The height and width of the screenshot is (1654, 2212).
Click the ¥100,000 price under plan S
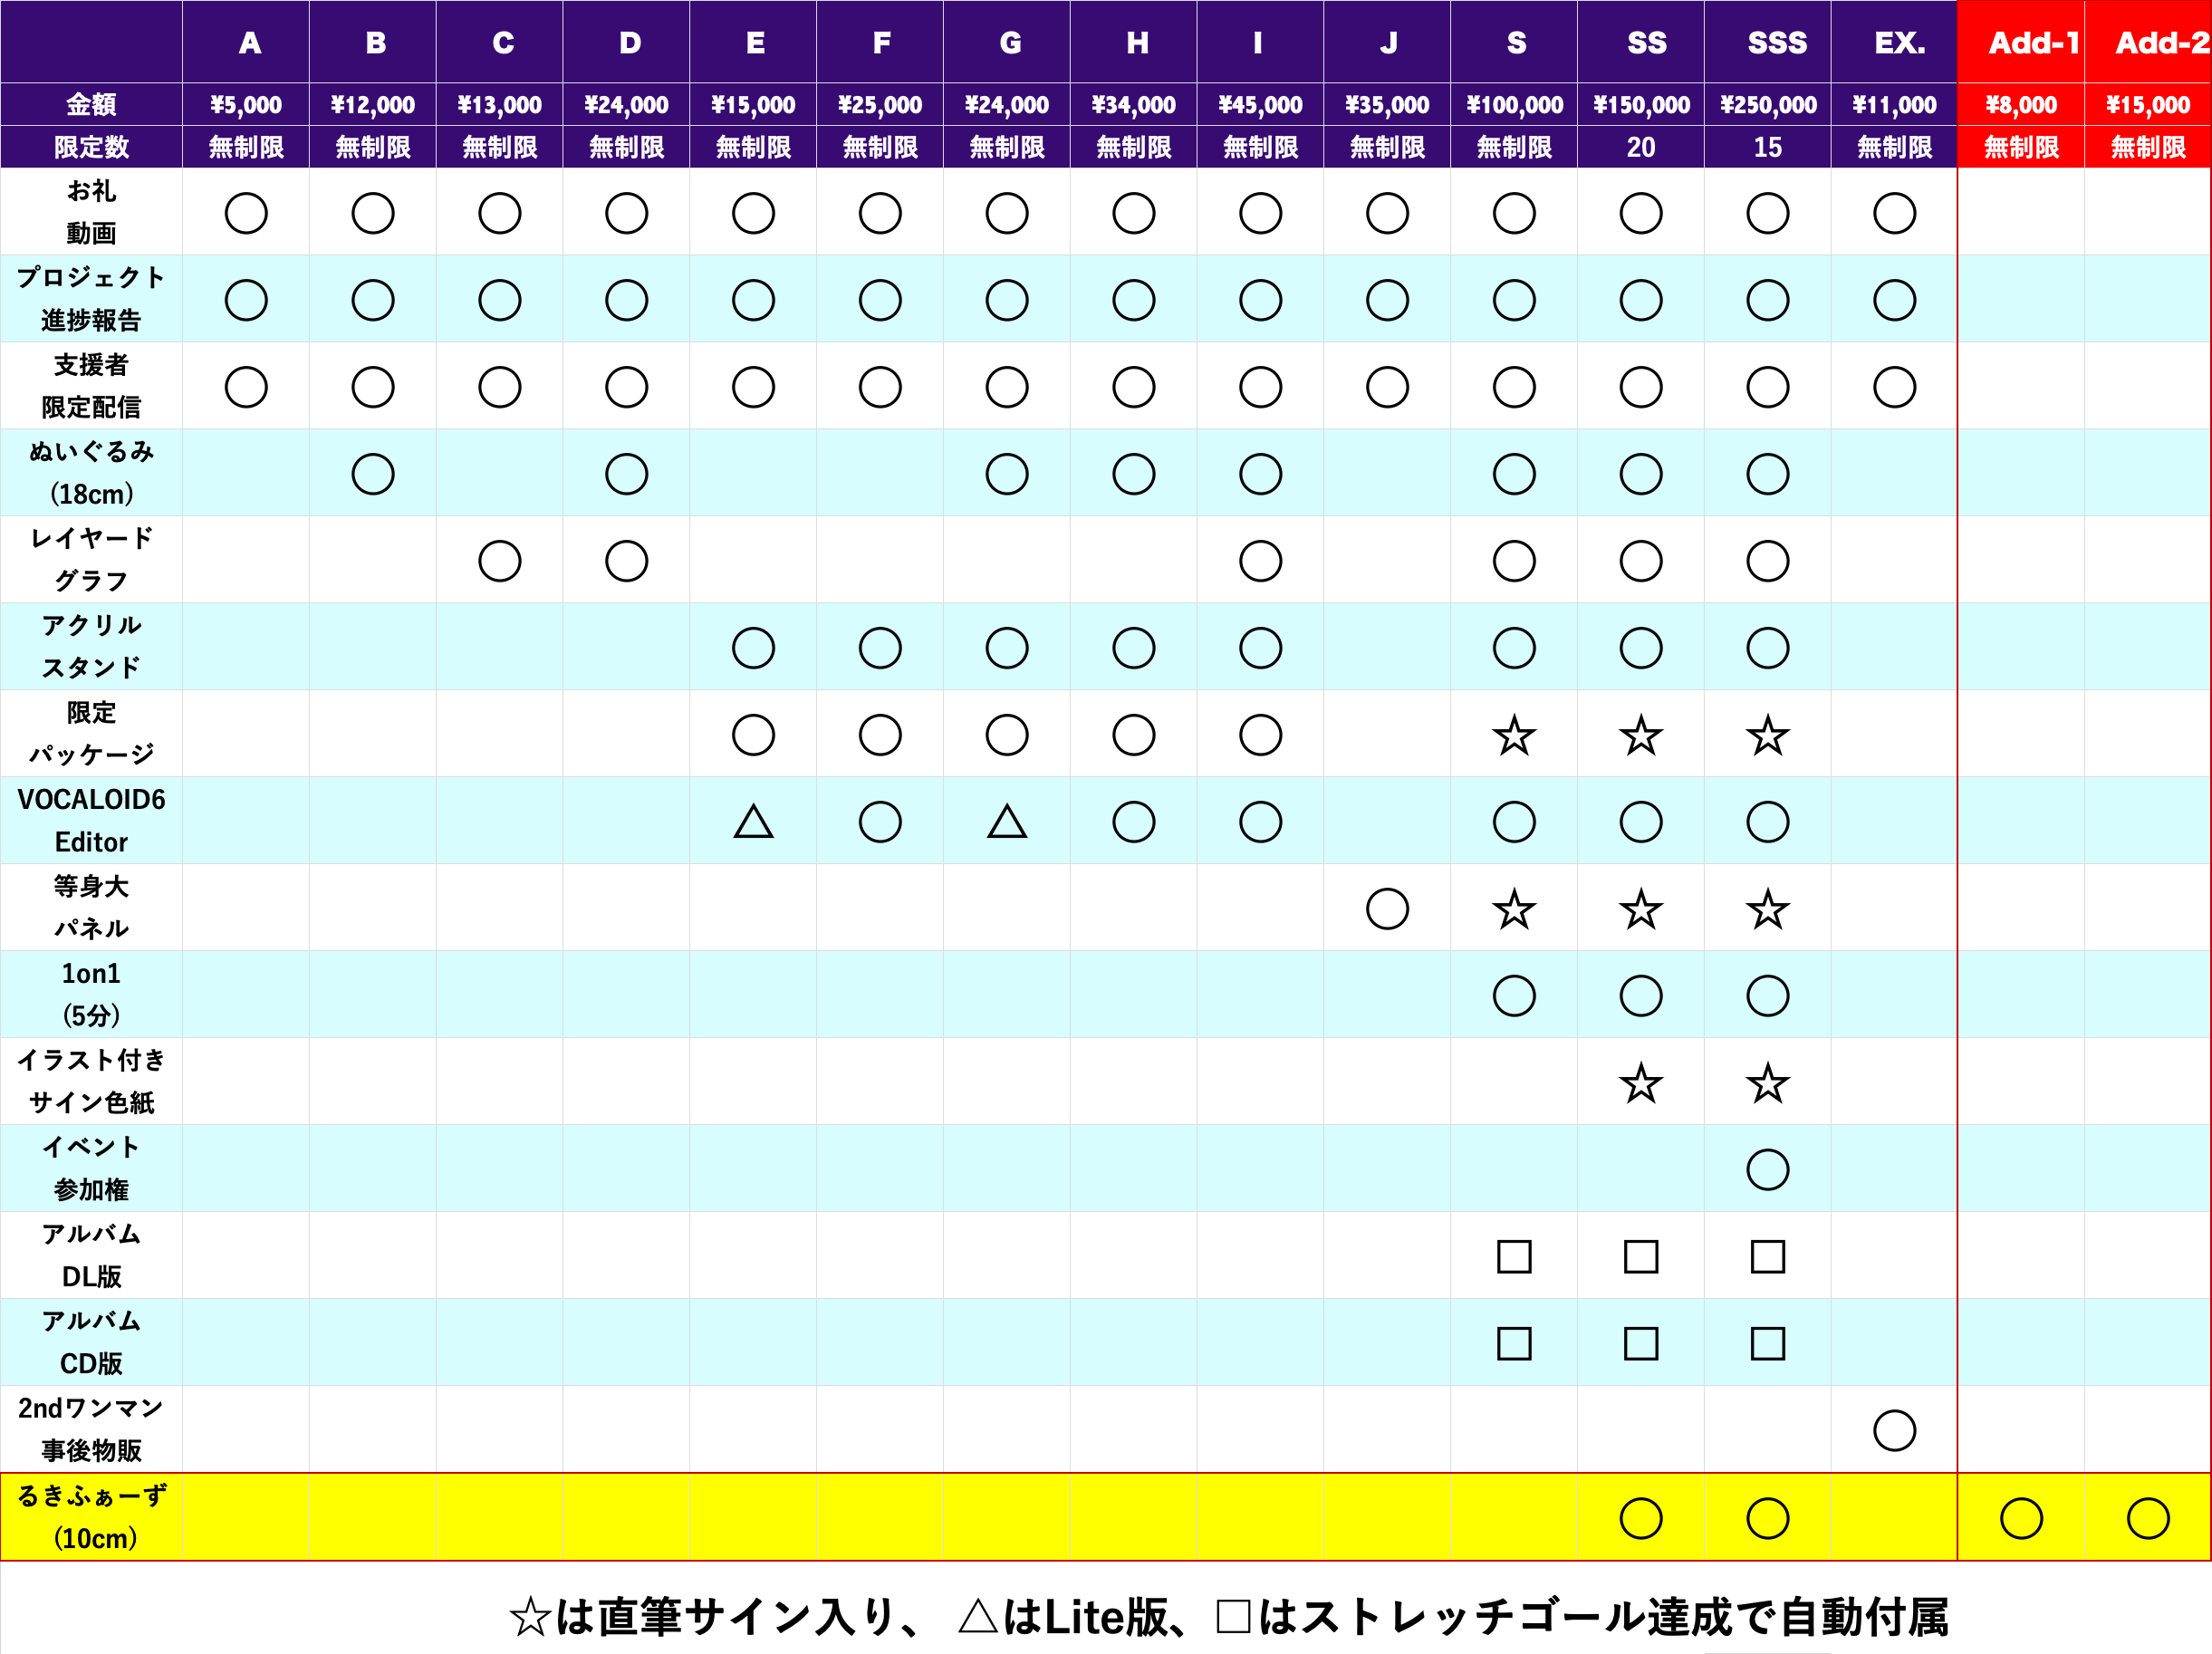coord(1514,105)
